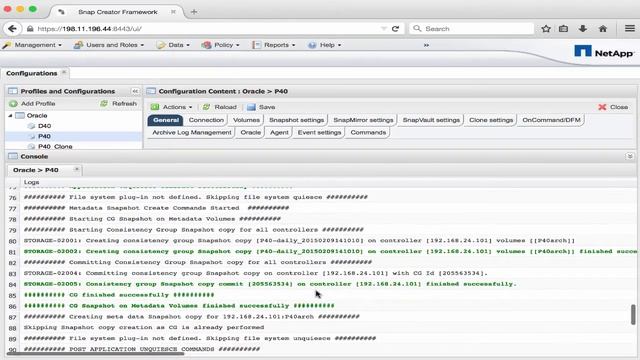This screenshot has height=360, width=640.
Task: Open the Data menu
Action: click(x=173, y=45)
